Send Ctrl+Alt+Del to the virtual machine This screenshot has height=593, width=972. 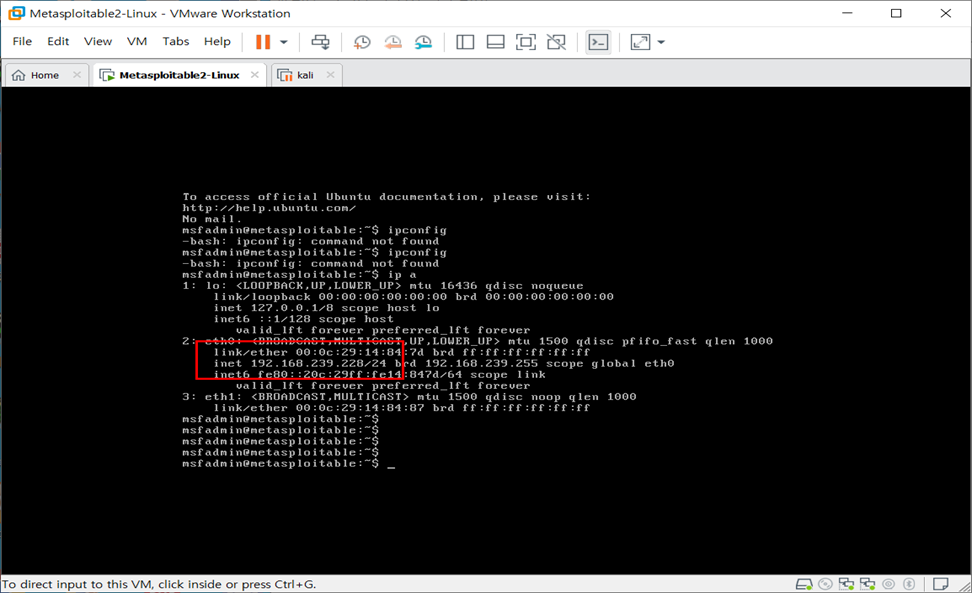click(320, 42)
